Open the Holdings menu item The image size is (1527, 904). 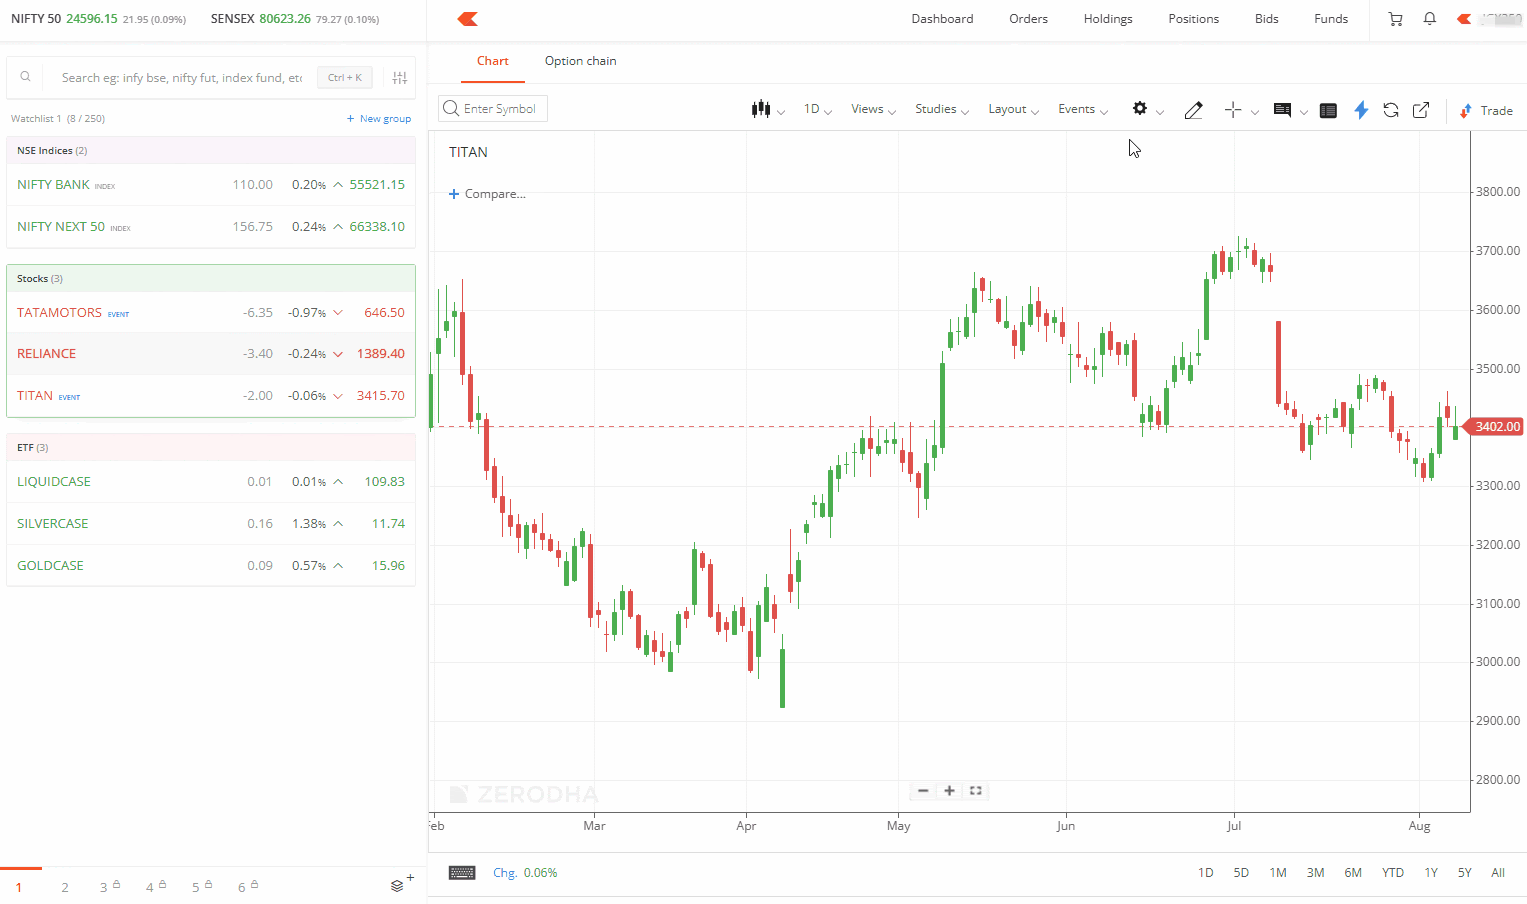pos(1108,19)
